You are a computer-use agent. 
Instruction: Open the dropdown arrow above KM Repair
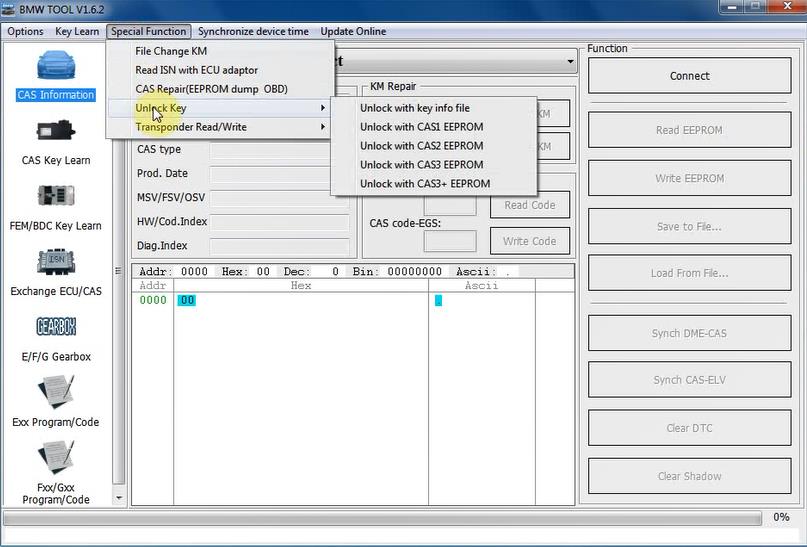pos(570,62)
